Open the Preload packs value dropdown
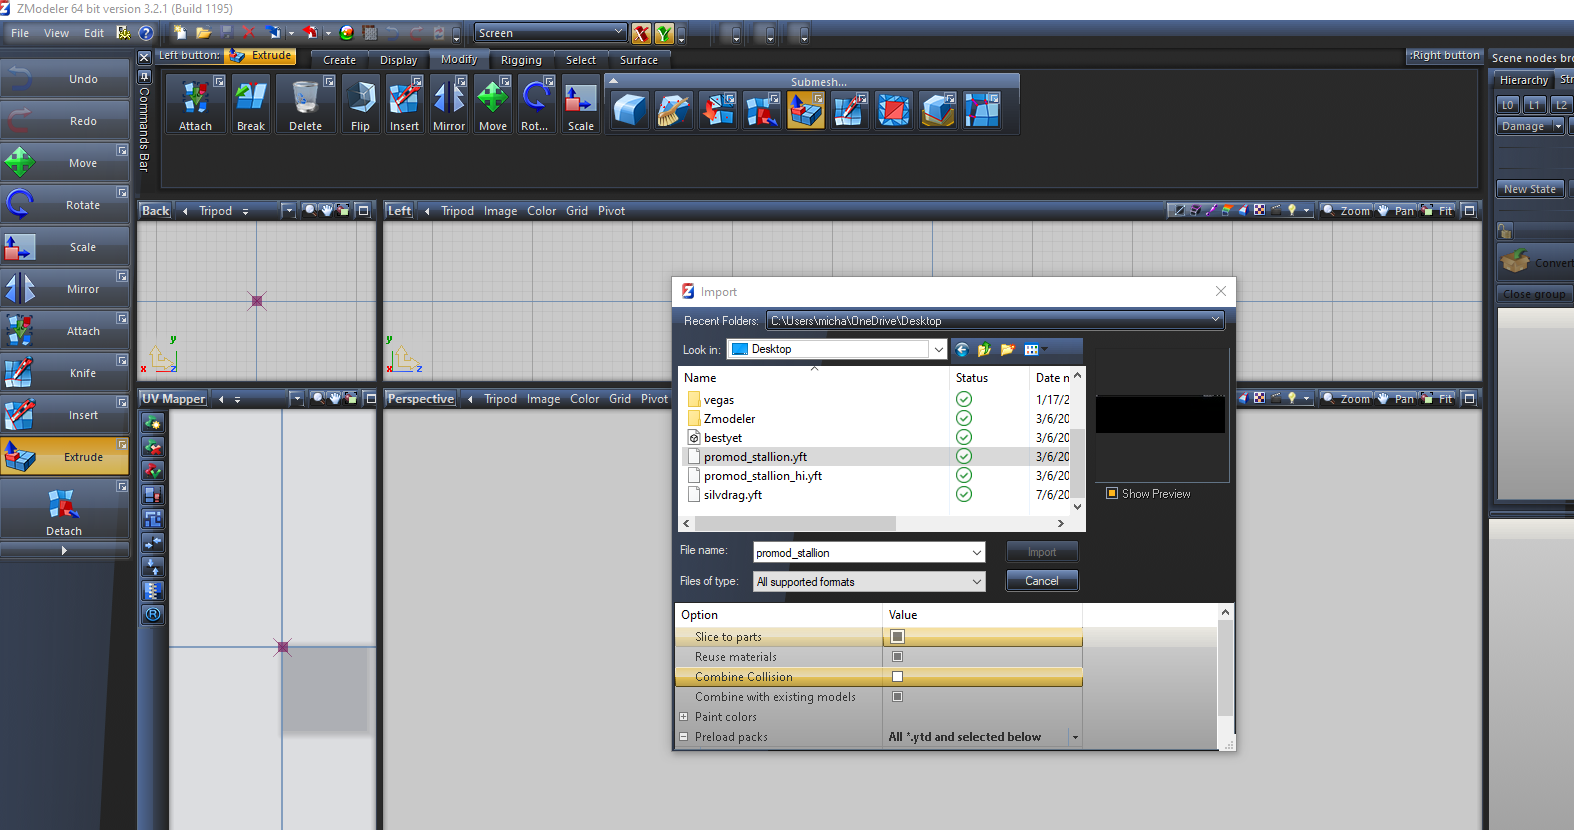 (1075, 737)
